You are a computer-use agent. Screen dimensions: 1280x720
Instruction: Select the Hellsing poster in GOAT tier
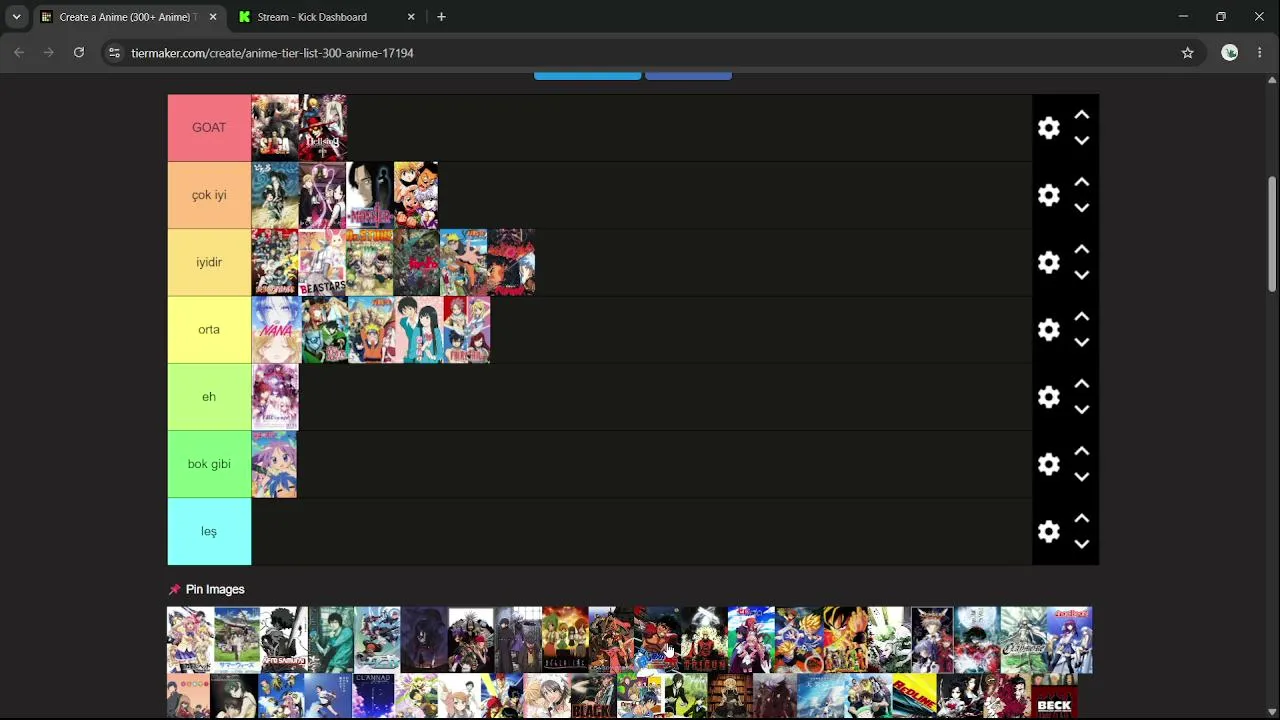point(323,128)
